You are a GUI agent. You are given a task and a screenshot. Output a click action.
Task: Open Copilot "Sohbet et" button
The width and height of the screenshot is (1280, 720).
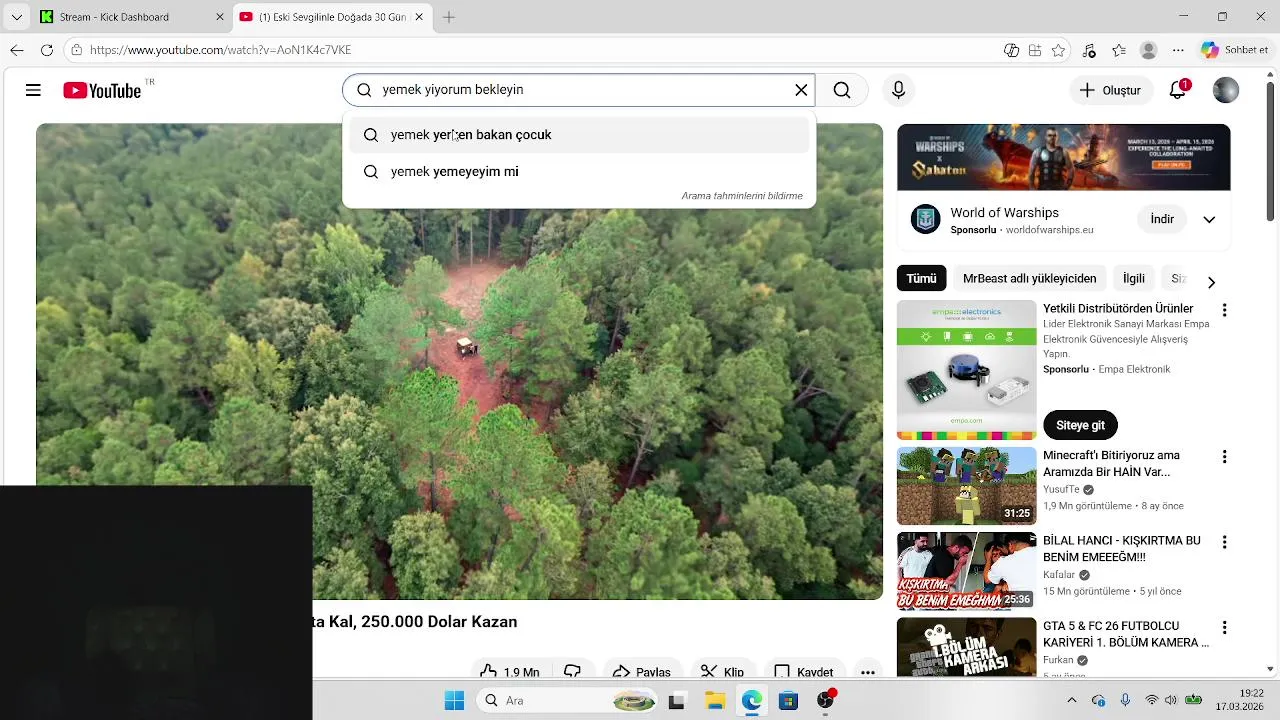1235,50
